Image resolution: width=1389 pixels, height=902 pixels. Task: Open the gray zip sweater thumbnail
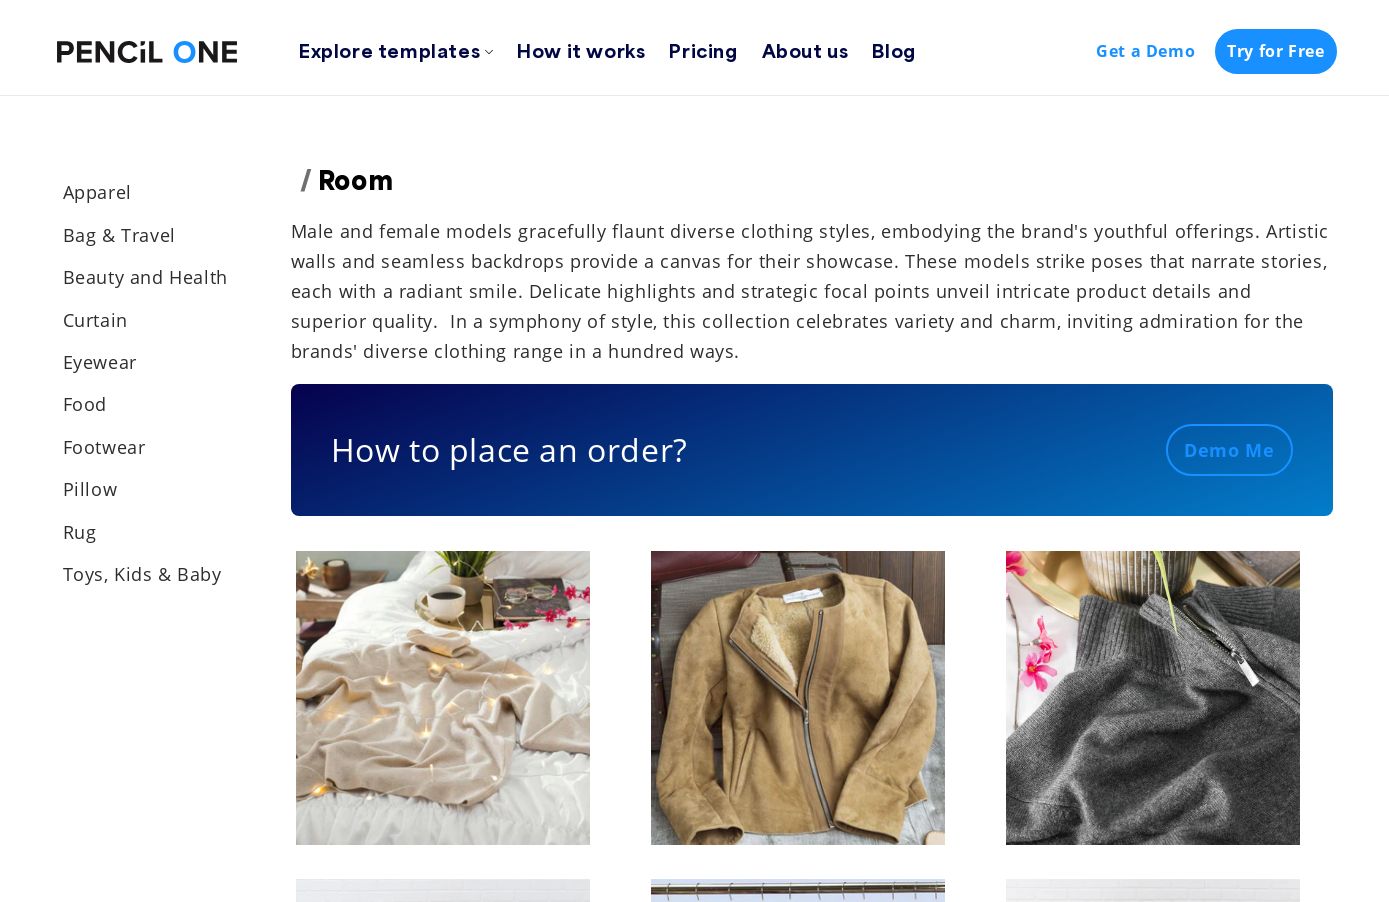(1153, 698)
